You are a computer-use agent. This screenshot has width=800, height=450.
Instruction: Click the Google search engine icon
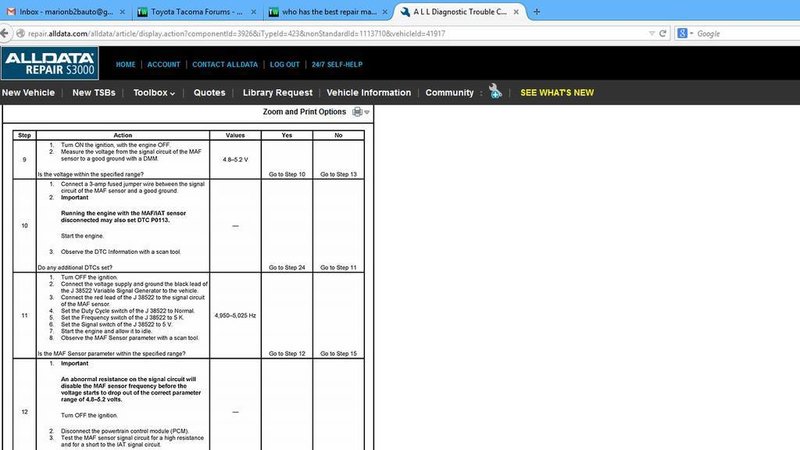pyautogui.click(x=682, y=34)
